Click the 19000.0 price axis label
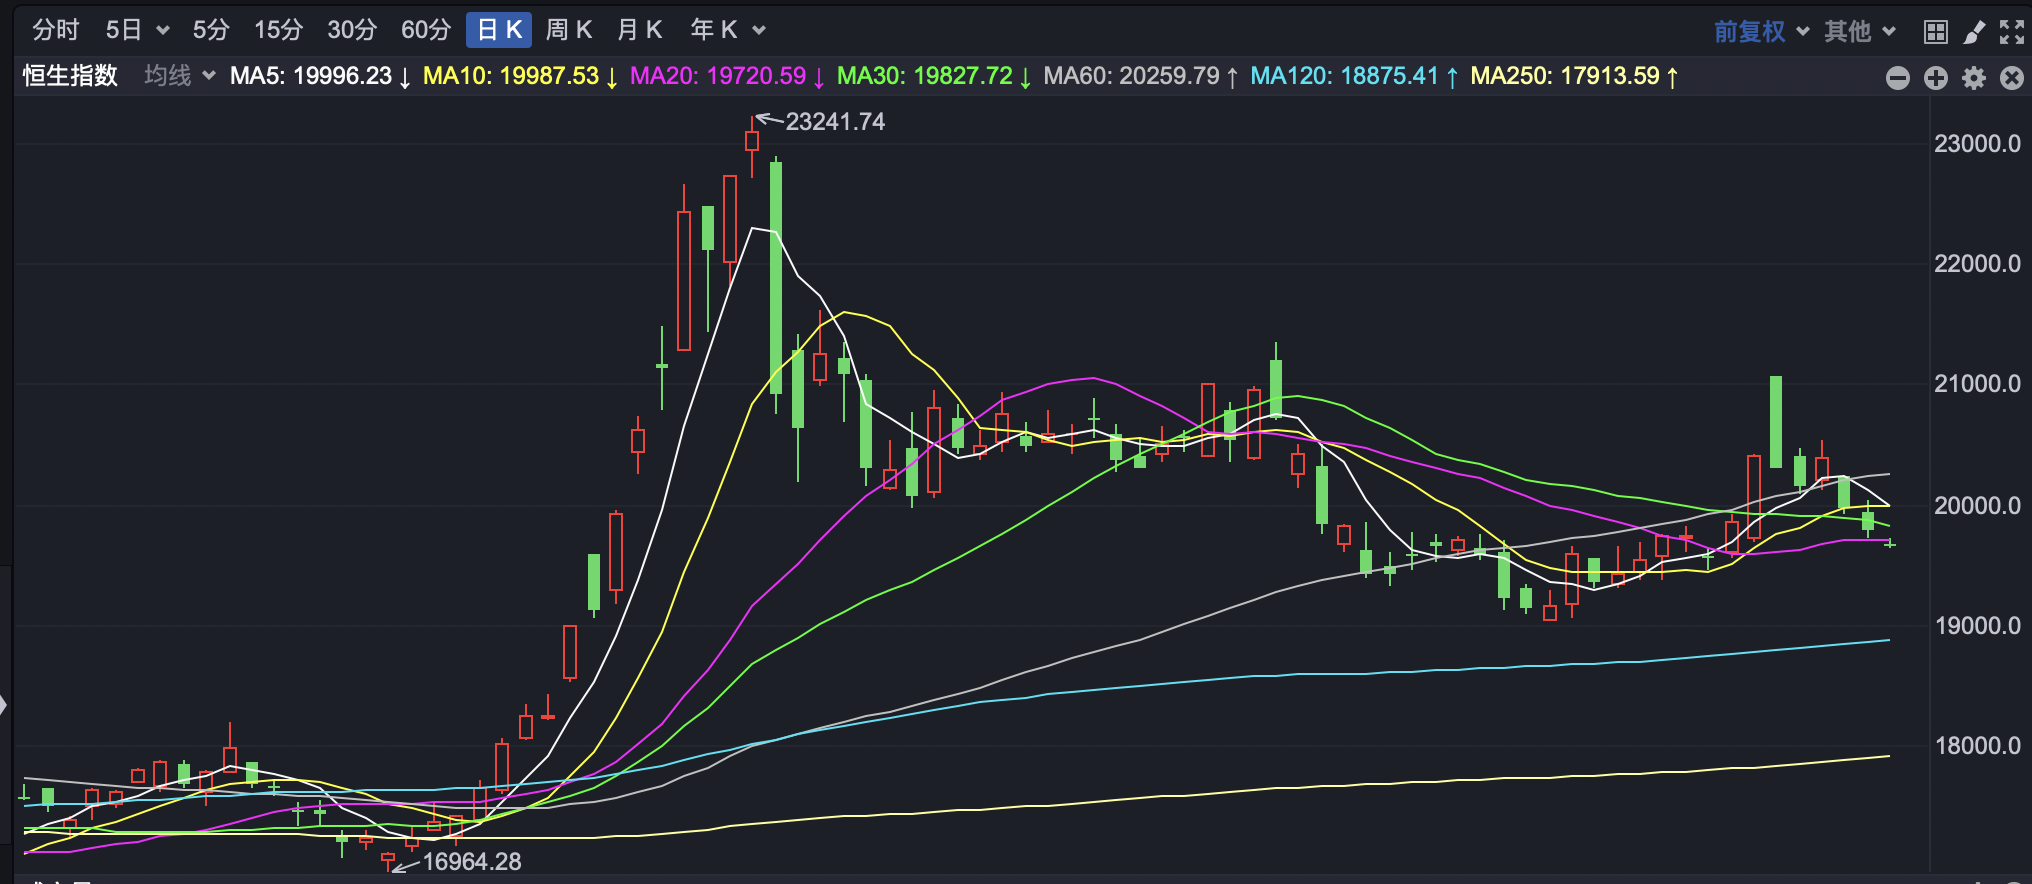Image resolution: width=2032 pixels, height=884 pixels. tap(1977, 626)
